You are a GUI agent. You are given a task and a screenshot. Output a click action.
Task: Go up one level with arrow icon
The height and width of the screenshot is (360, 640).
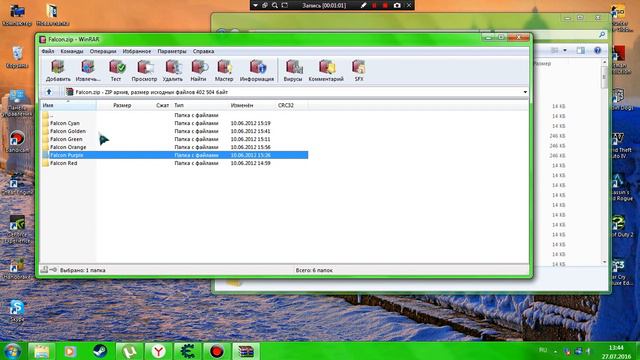[x=49, y=92]
